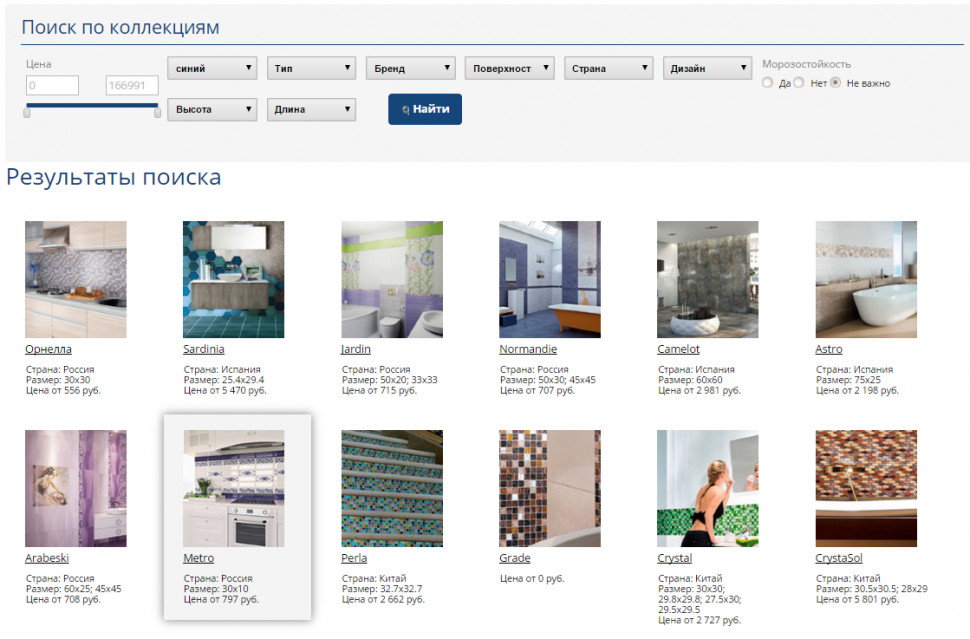This screenshot has height=639, width=970.
Task: Click the Crystal thumbnail with woman
Action: pos(708,489)
